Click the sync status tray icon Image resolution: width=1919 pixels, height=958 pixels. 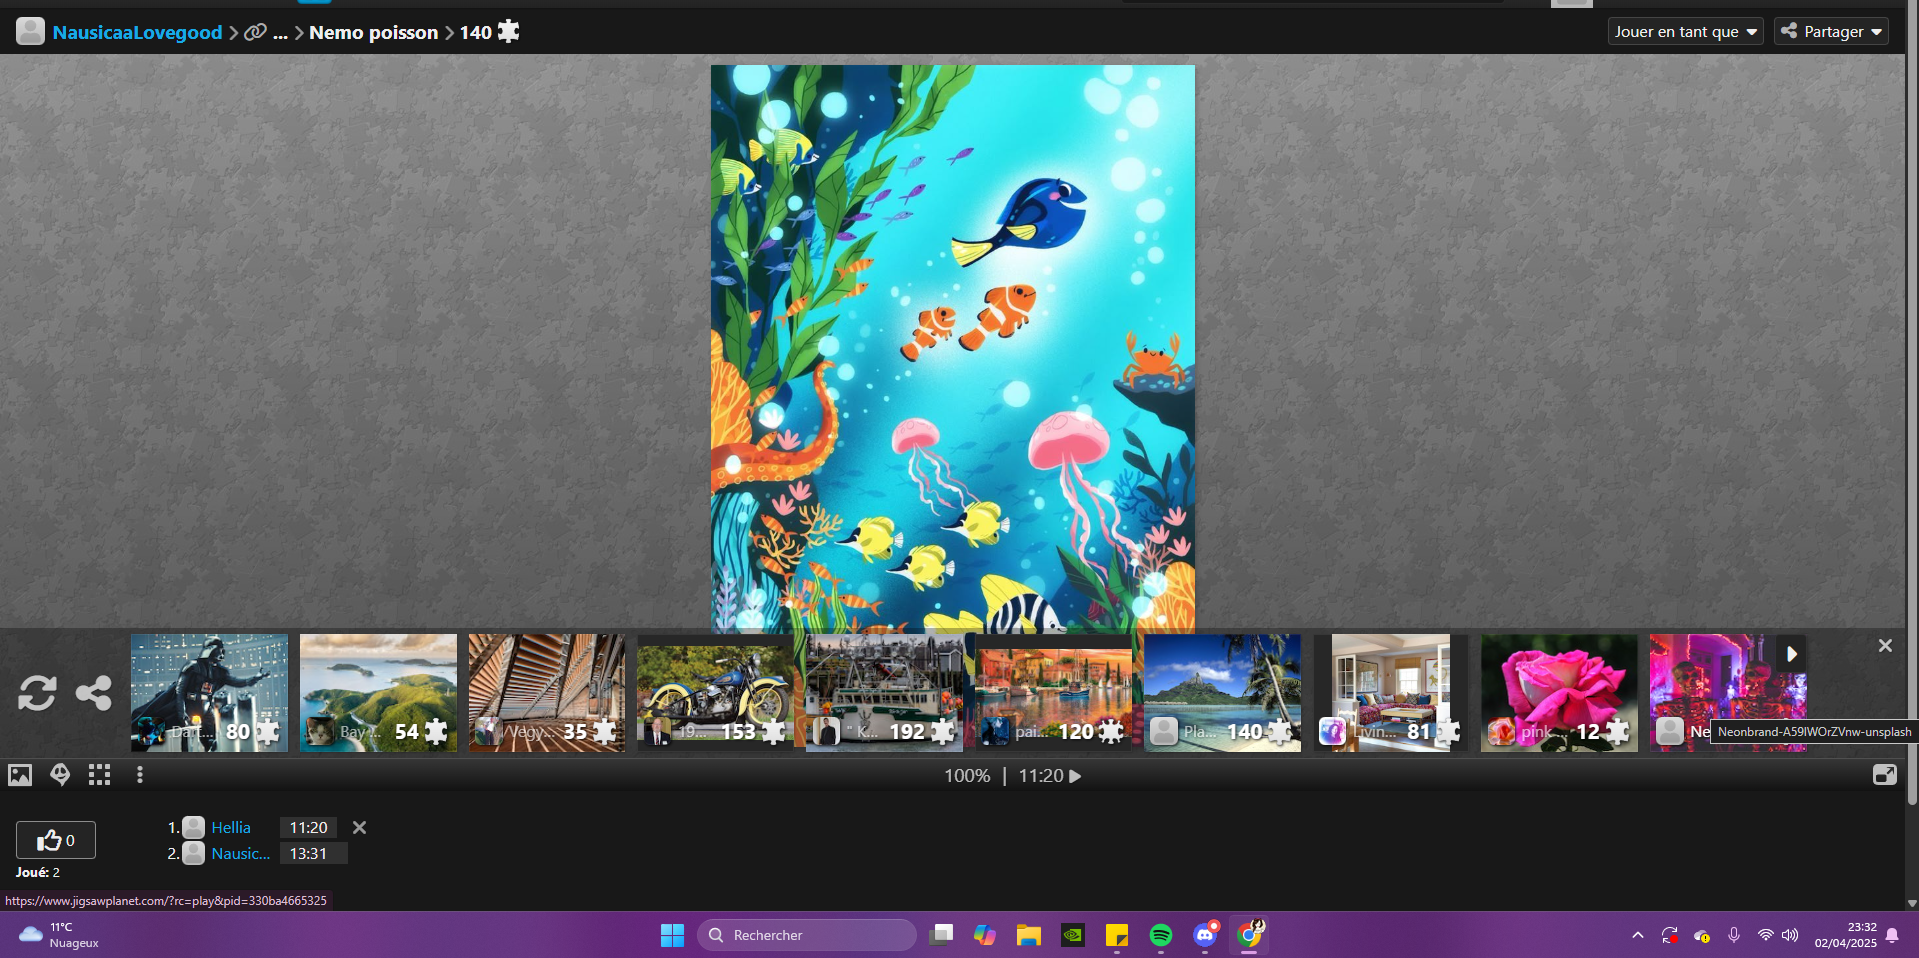click(1670, 935)
